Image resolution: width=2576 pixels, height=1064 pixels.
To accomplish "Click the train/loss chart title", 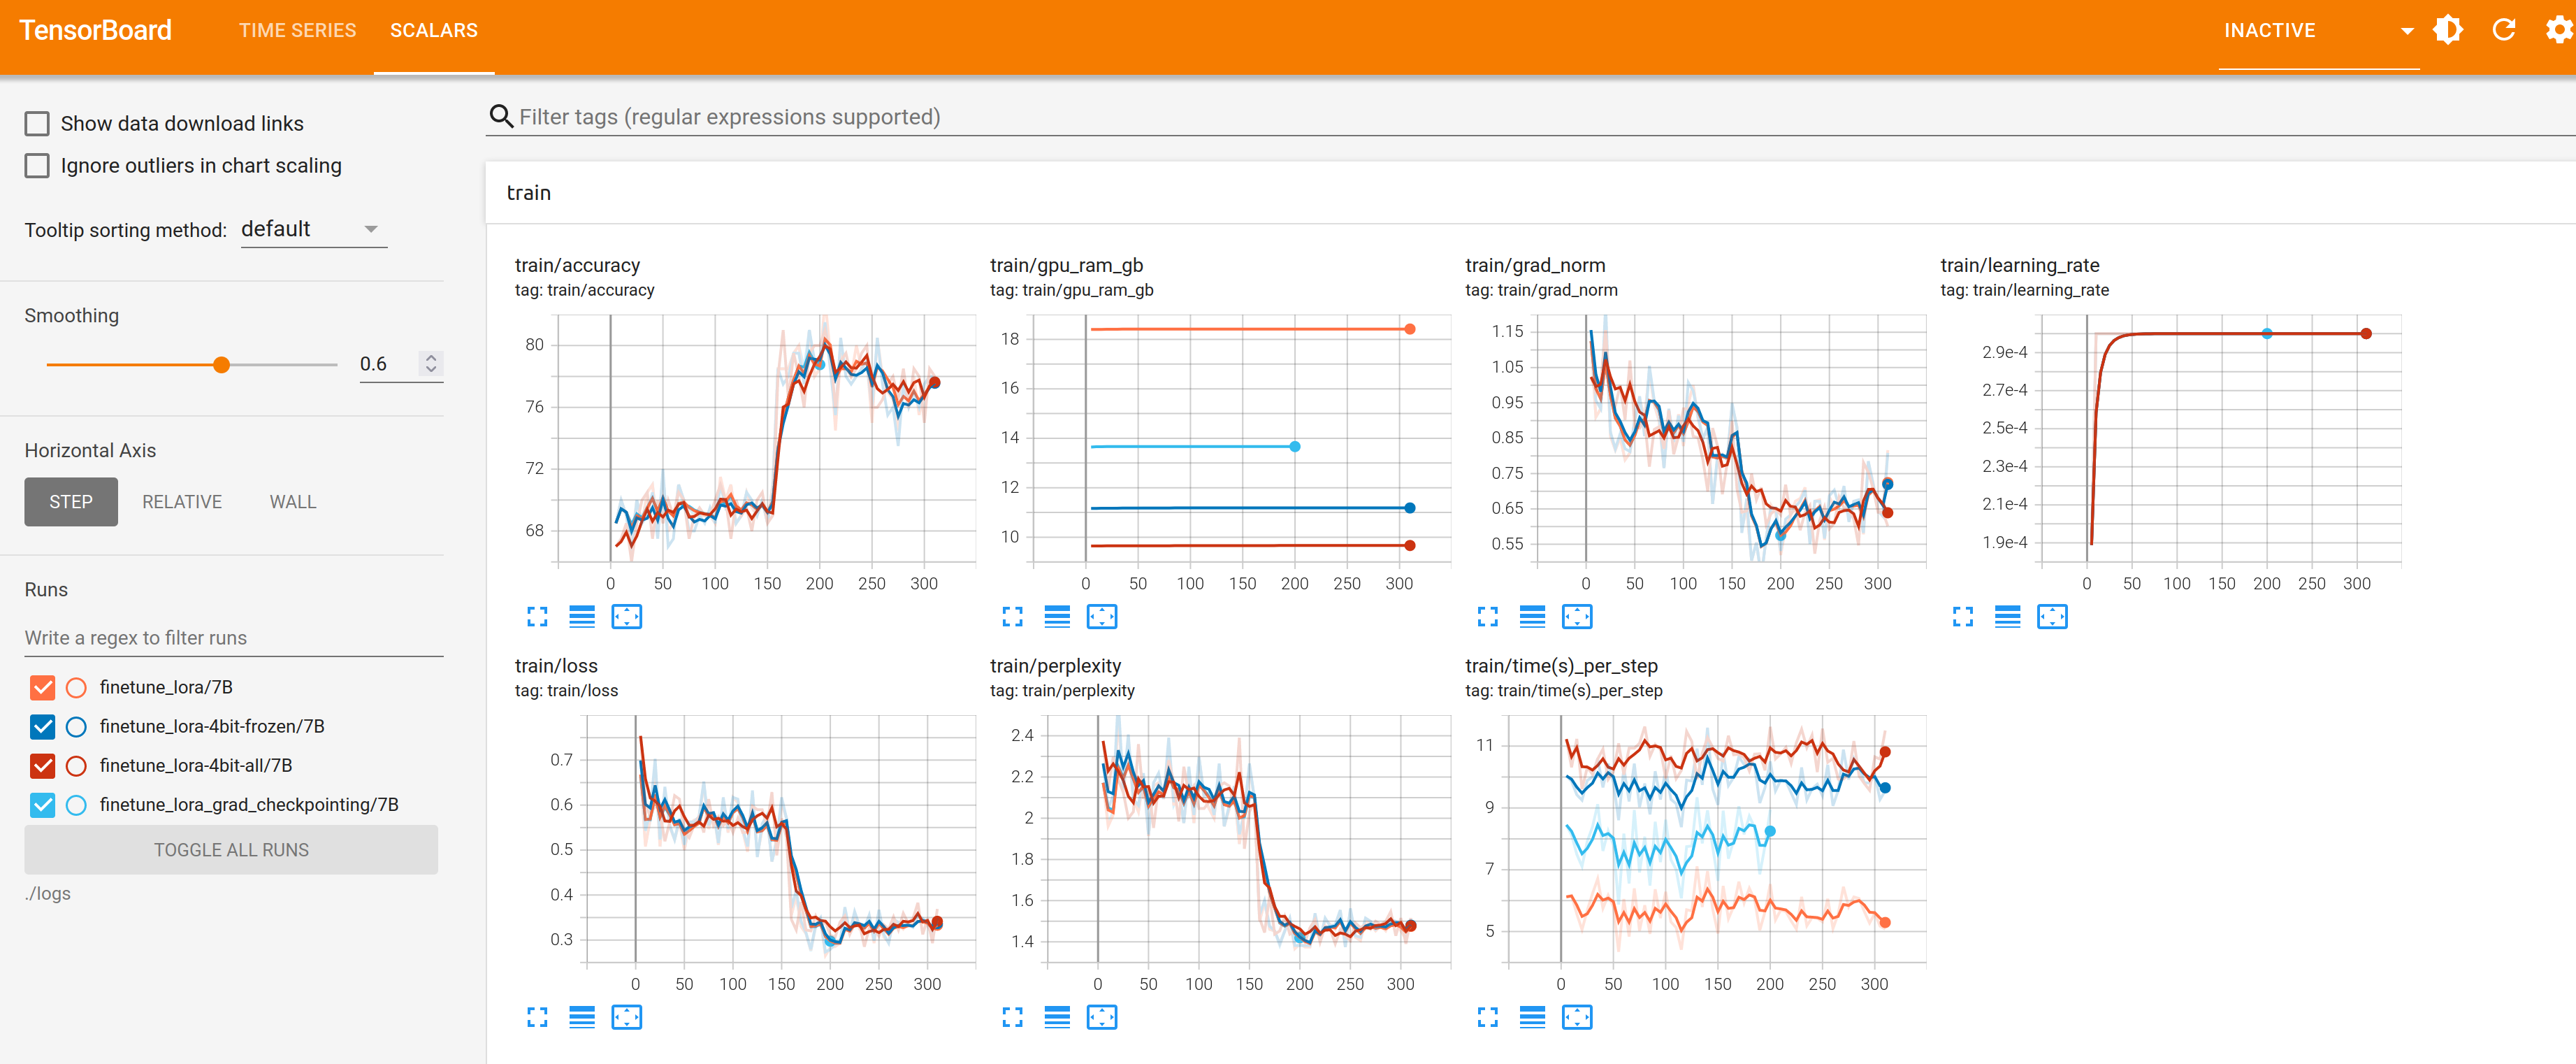I will [556, 666].
